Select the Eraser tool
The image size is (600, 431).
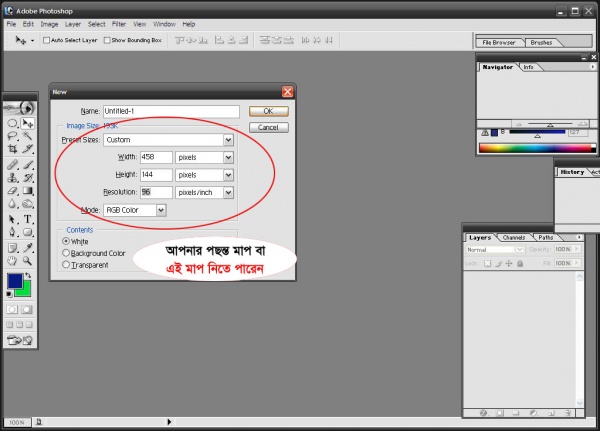[12, 191]
